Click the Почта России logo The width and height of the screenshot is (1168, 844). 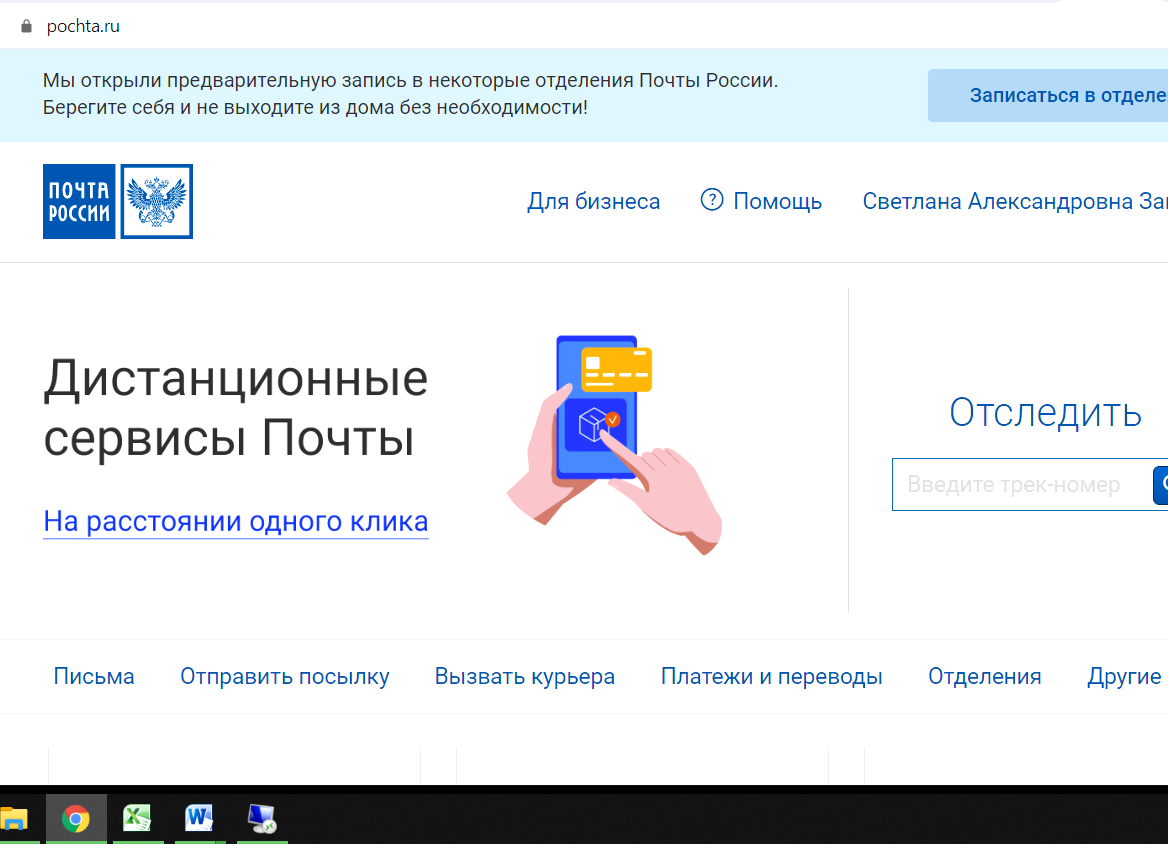pyautogui.click(x=118, y=201)
